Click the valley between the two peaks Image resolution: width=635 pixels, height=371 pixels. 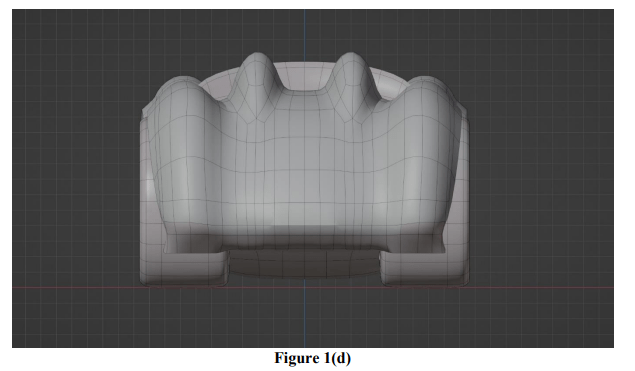tap(304, 87)
